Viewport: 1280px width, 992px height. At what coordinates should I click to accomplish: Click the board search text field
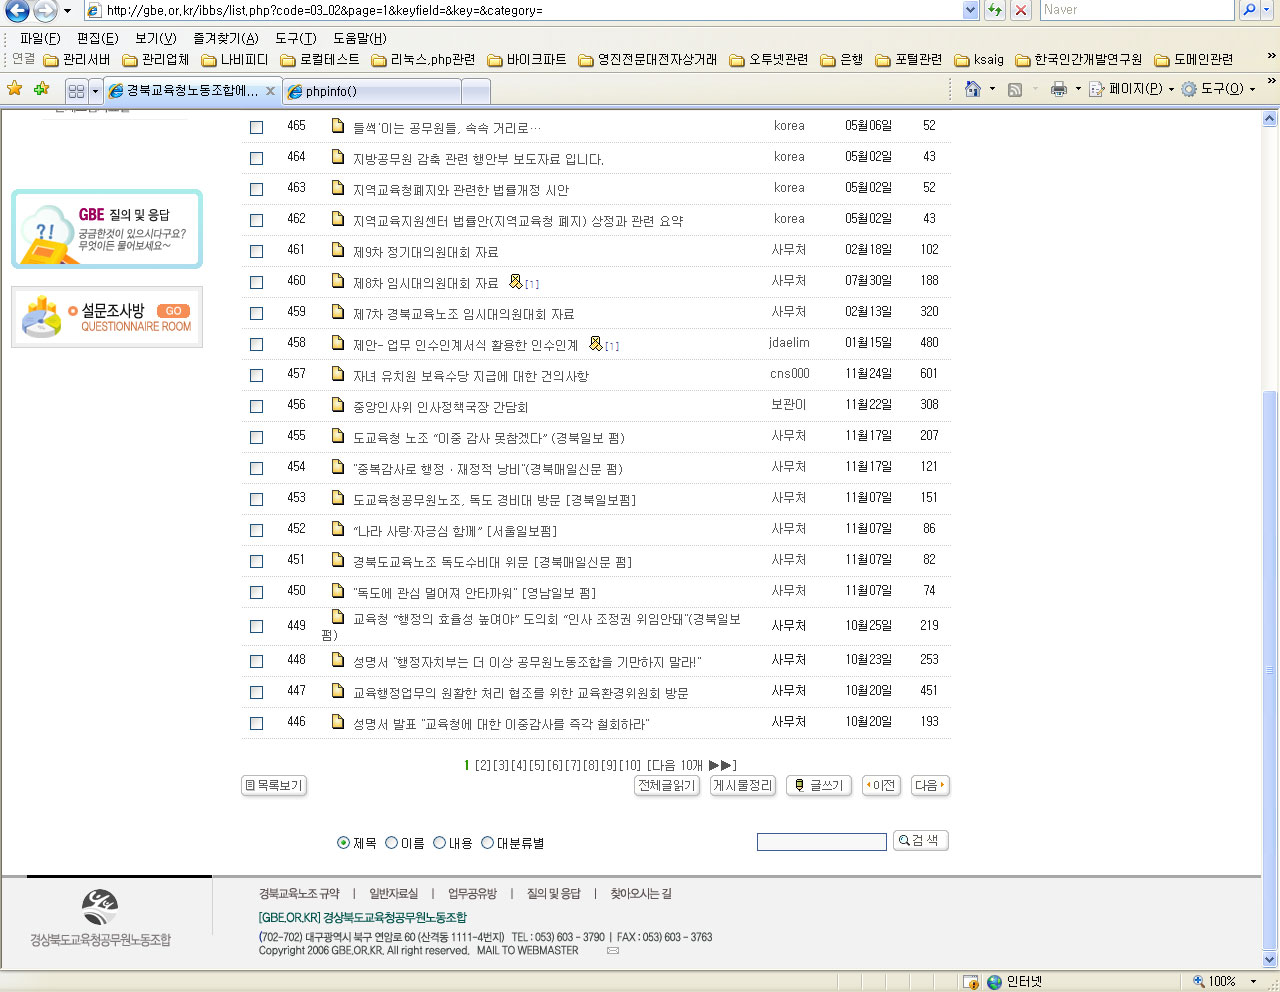[821, 842]
